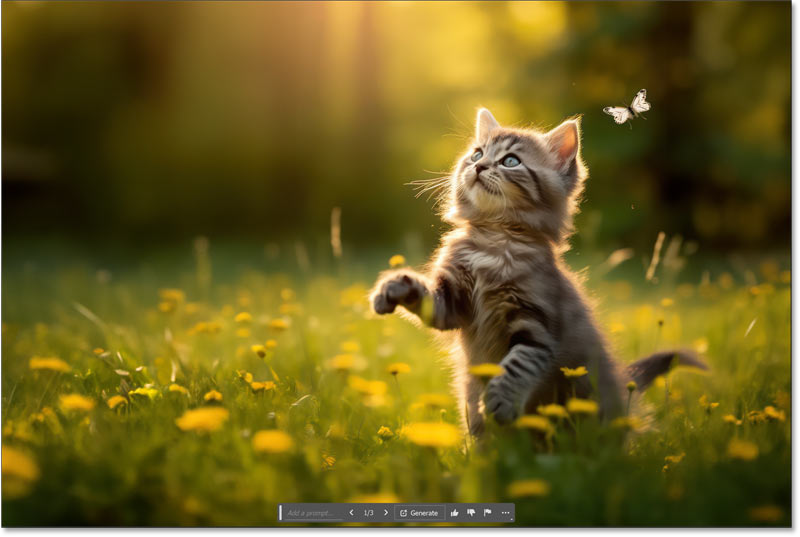800x537 pixels.
Task: Grab the taskbar's left drag handle
Action: pos(281,513)
